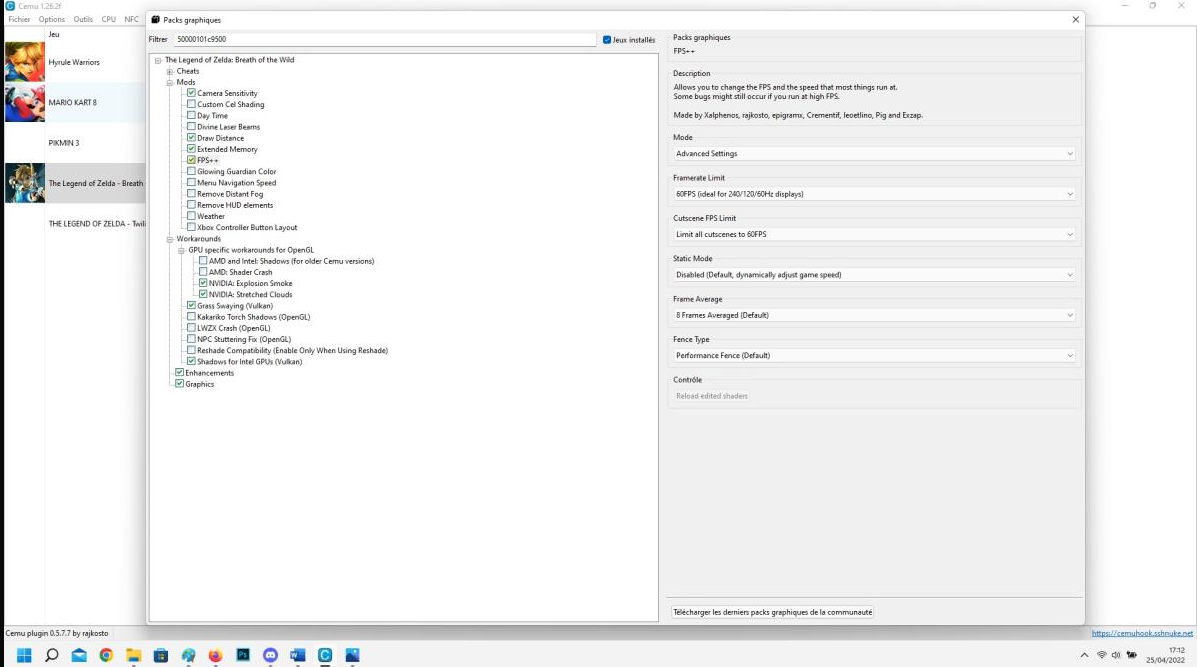Open the cemuhook.sshnuke.net link

pos(1142,633)
